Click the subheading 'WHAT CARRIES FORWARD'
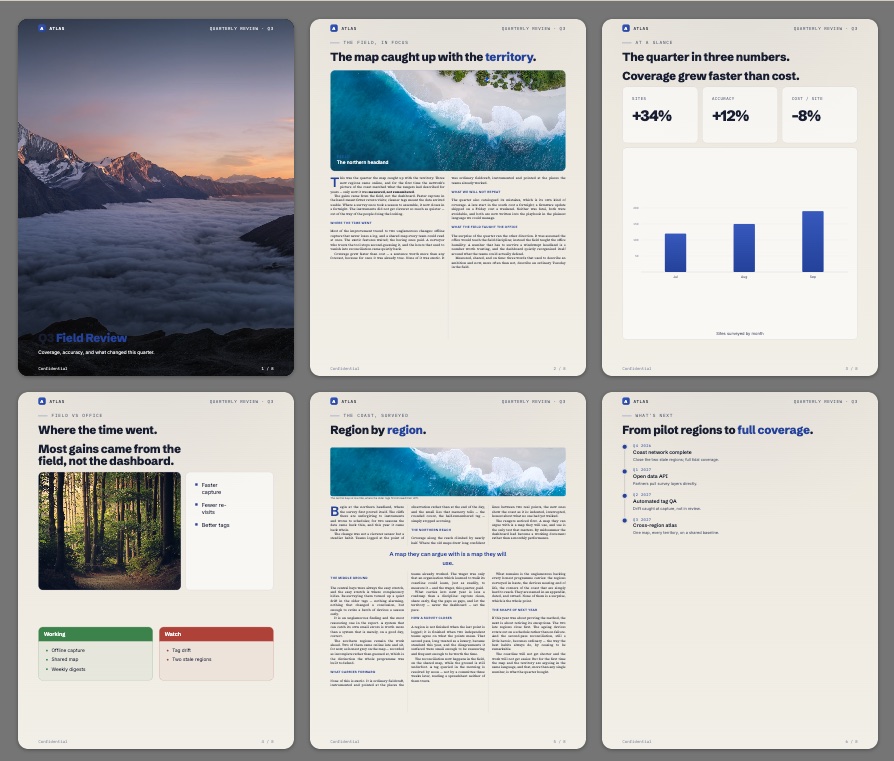The height and width of the screenshot is (761, 894). click(352, 672)
